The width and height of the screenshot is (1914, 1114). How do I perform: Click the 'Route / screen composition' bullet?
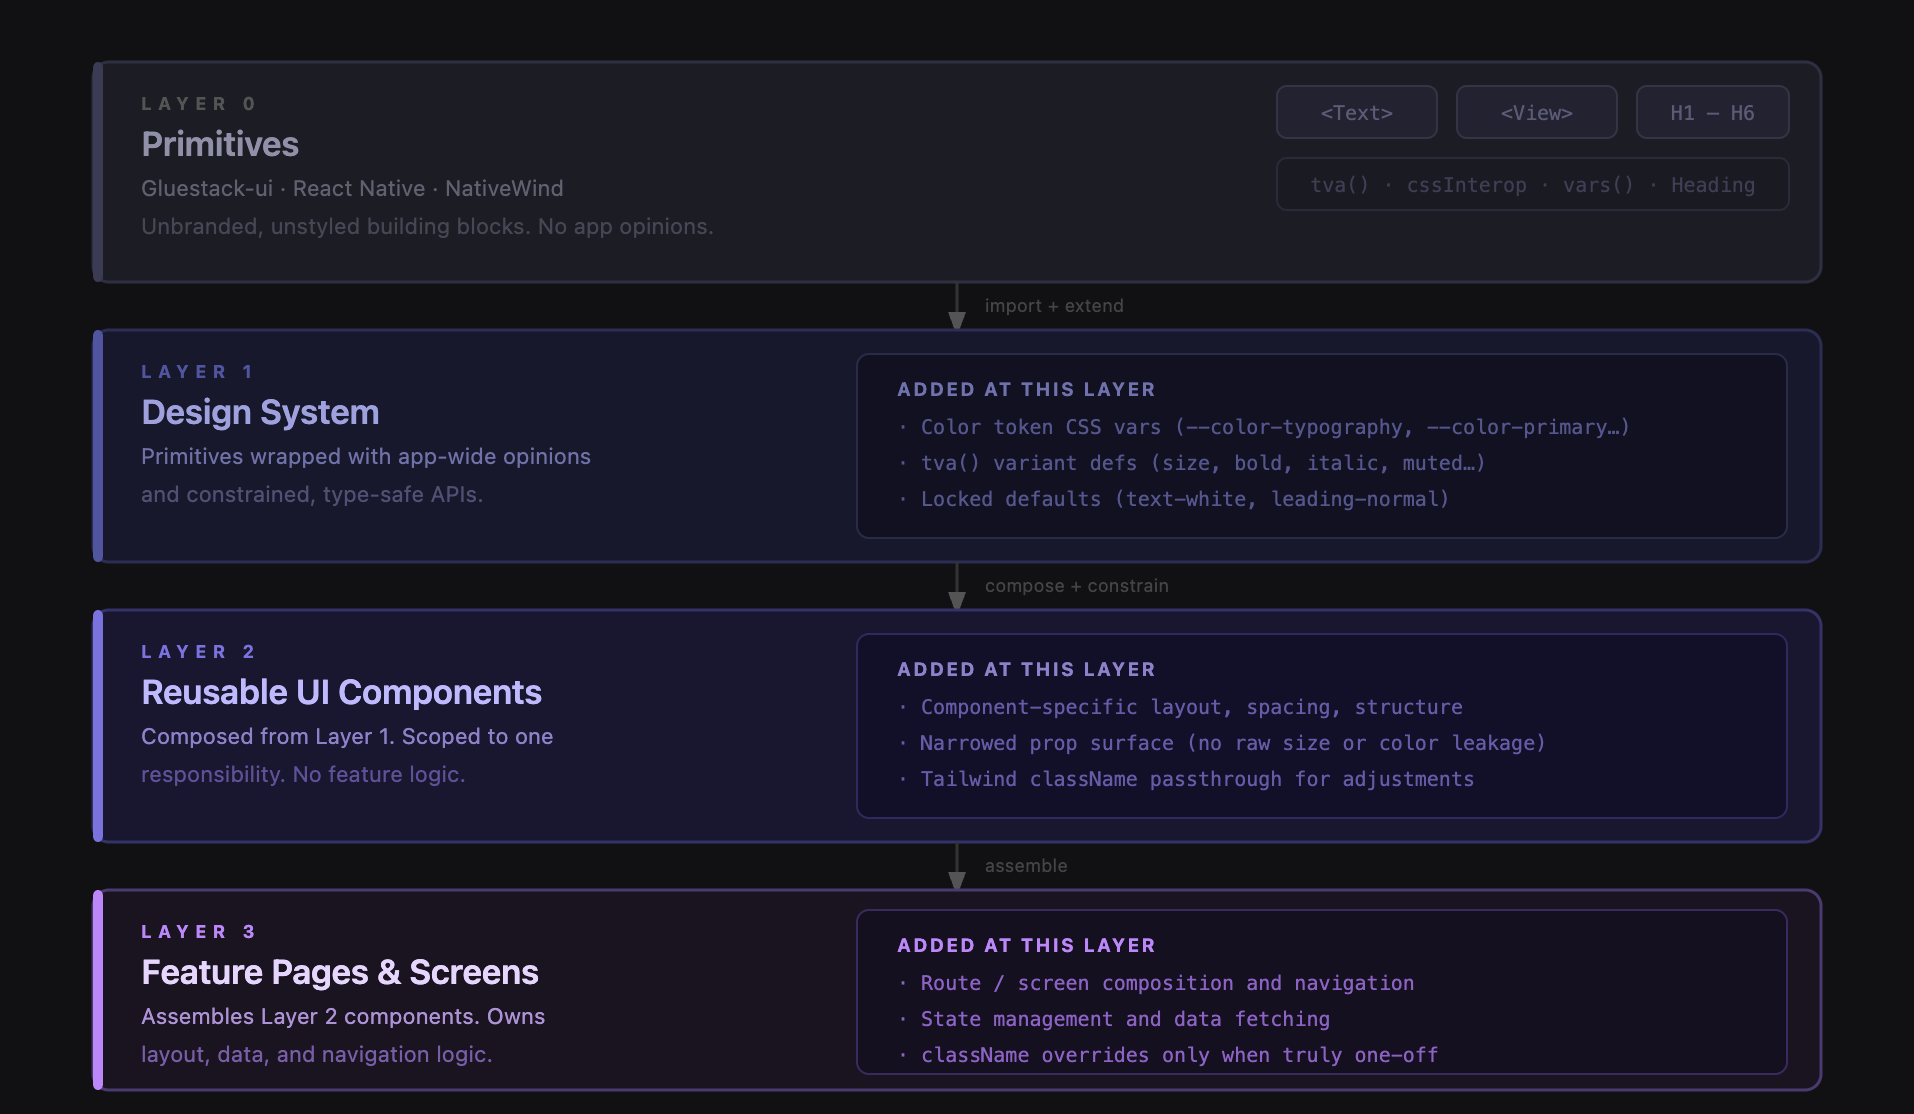pyautogui.click(x=1156, y=983)
